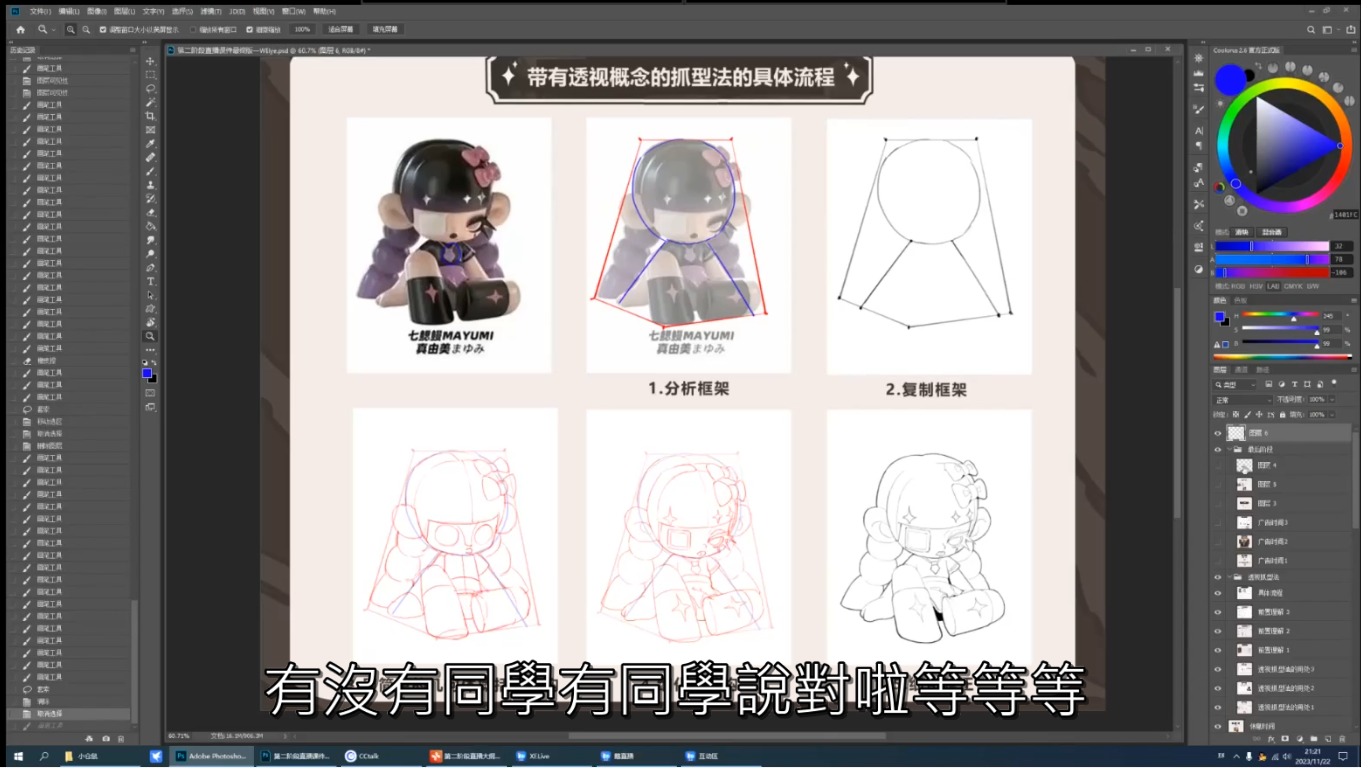Image resolution: width=1361 pixels, height=768 pixels.
Task: Hide the 具体流程 layer
Action: pos(1217,593)
